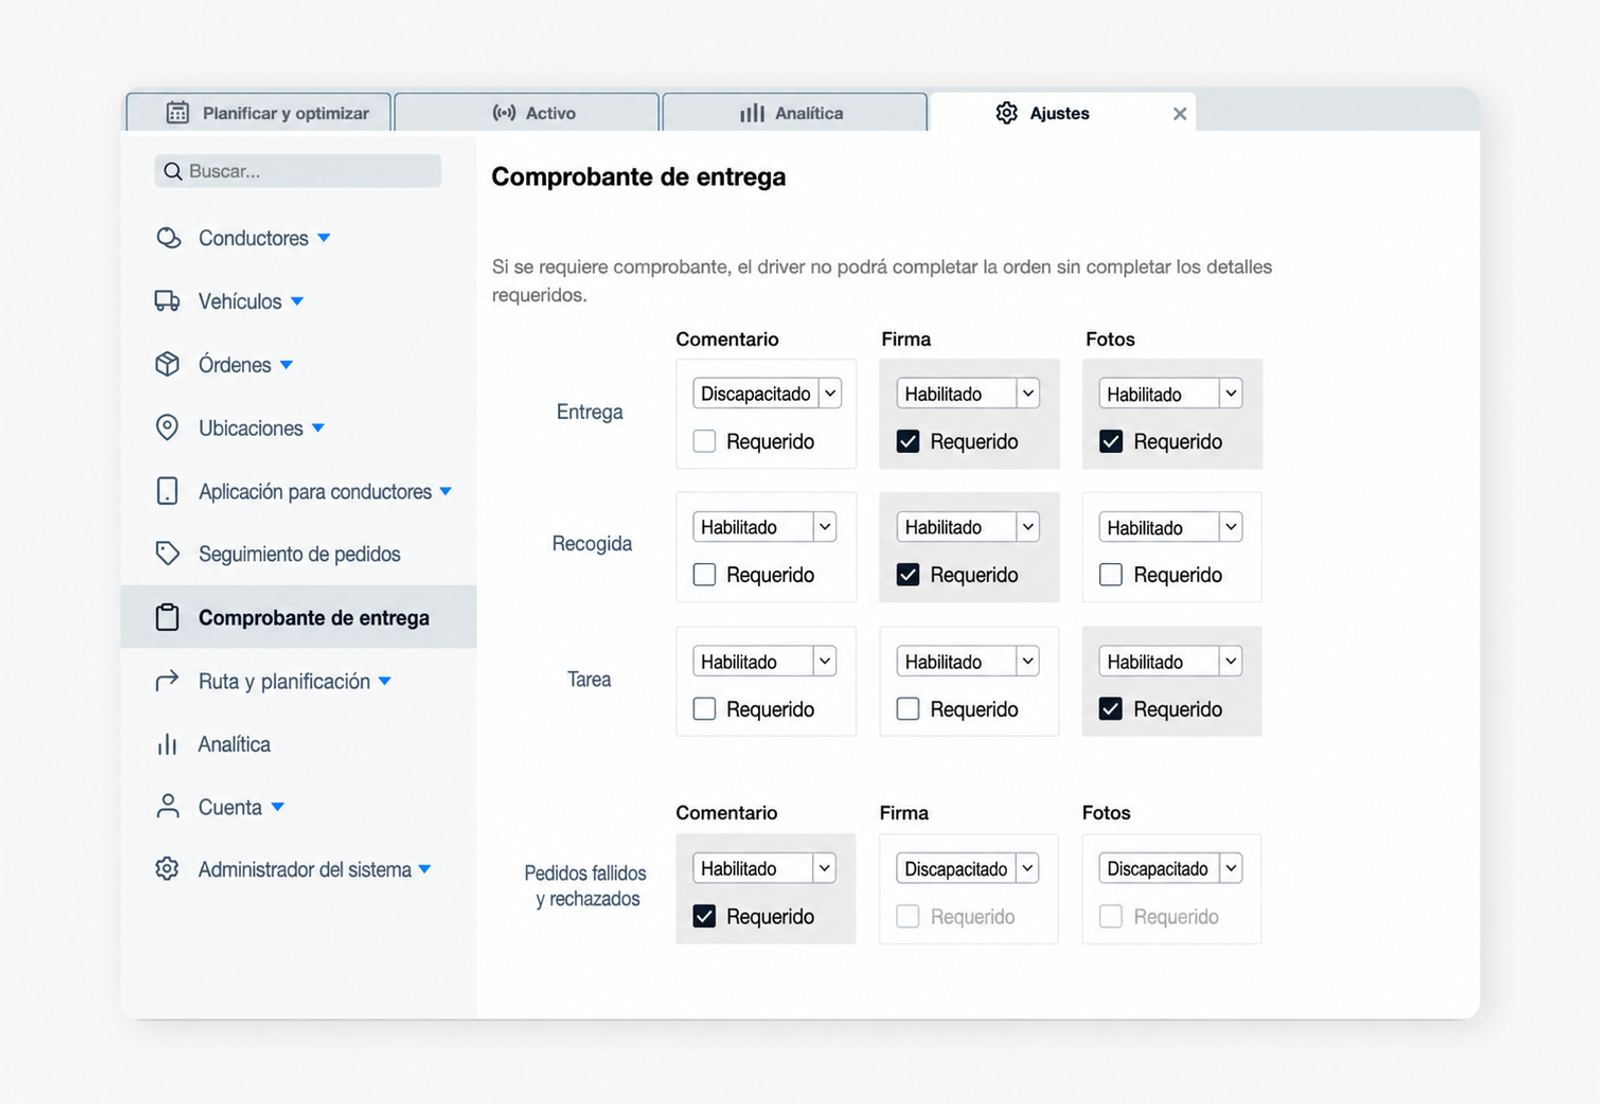Open Pedidos fallidos Comentario Habilitado dropdown

(765, 868)
